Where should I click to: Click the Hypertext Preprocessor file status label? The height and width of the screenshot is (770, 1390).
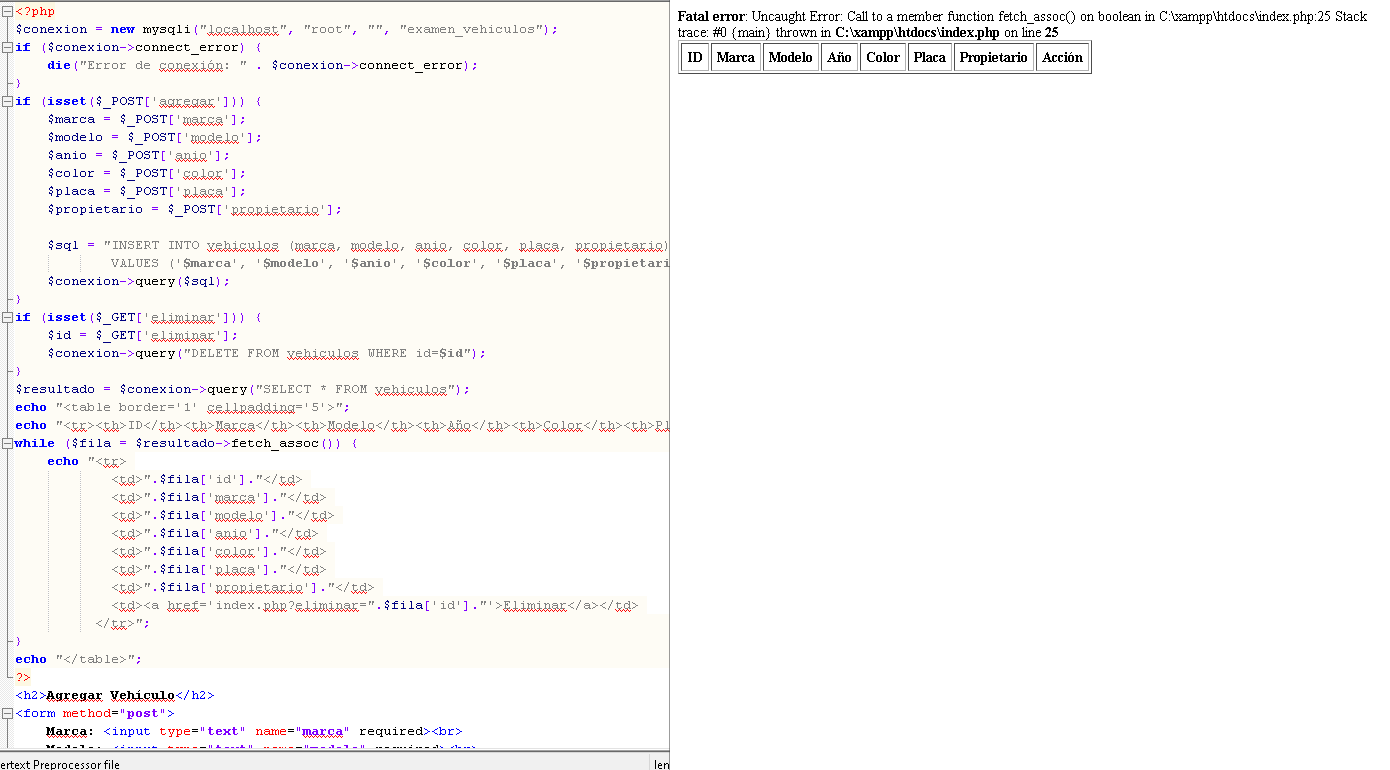tap(60, 764)
